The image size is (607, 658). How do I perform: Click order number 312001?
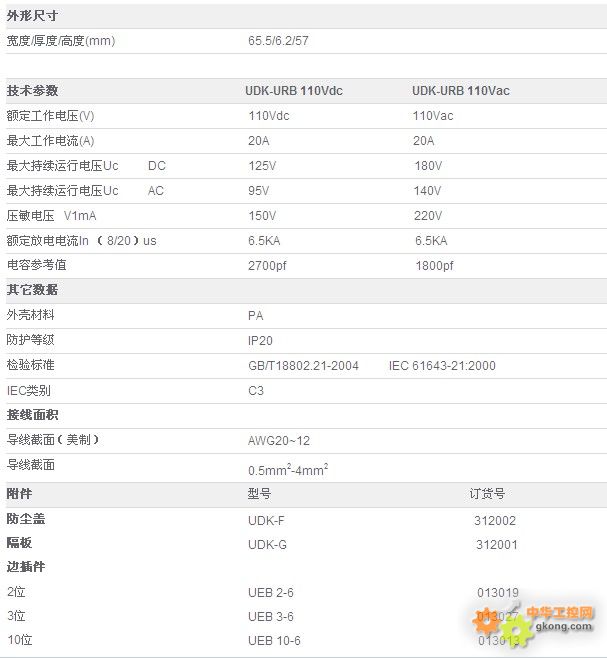pos(496,544)
